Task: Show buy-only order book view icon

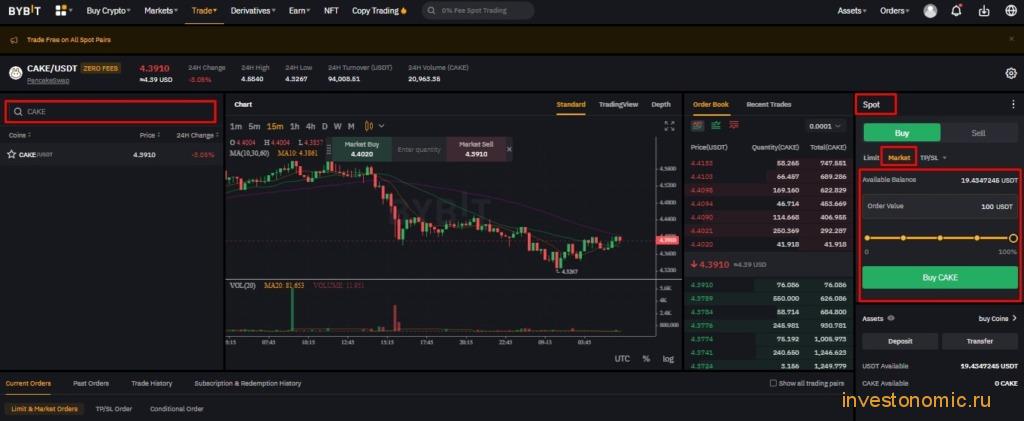Action: click(716, 125)
